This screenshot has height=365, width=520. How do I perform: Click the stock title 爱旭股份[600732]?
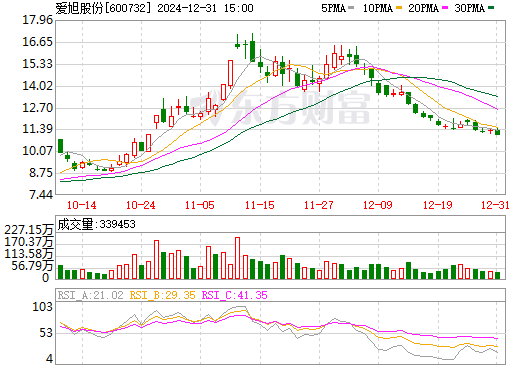click(103, 8)
